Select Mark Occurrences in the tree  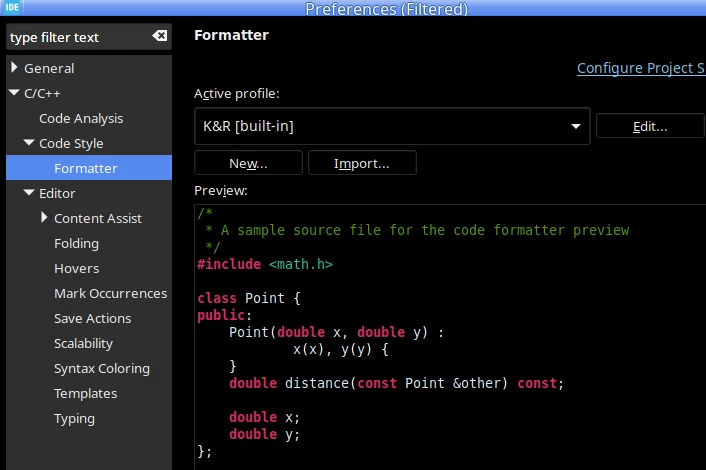pos(110,294)
